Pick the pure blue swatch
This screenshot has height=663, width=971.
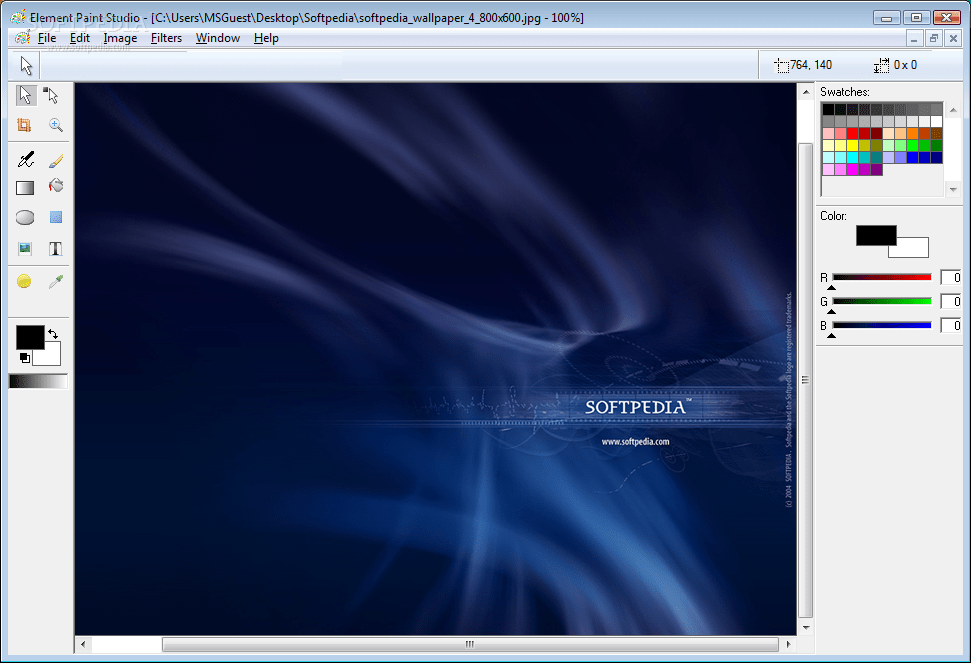pyautogui.click(x=913, y=157)
